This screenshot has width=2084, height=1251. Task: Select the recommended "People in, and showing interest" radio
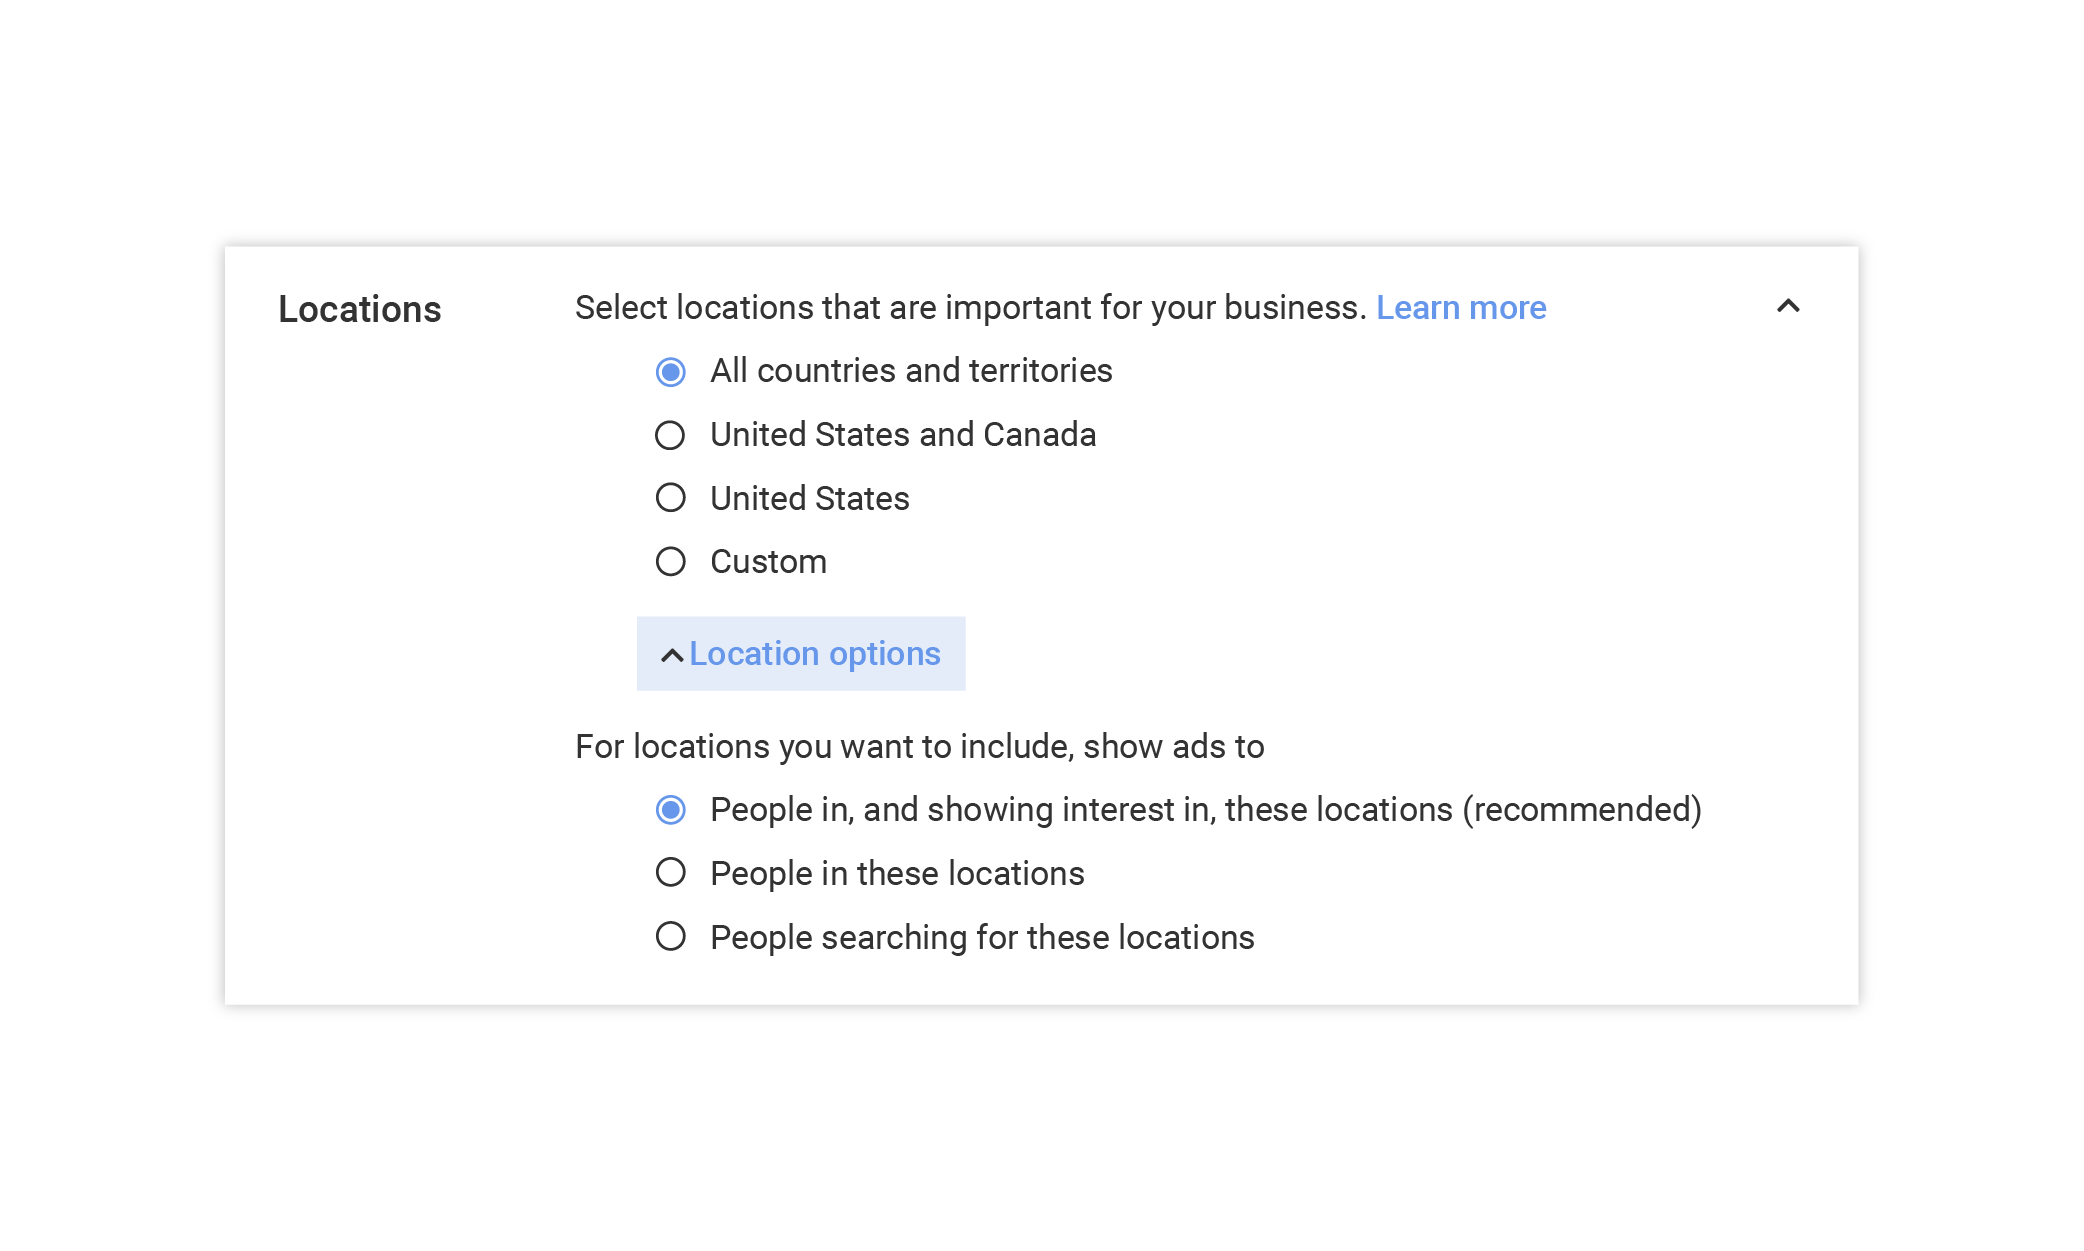(670, 810)
